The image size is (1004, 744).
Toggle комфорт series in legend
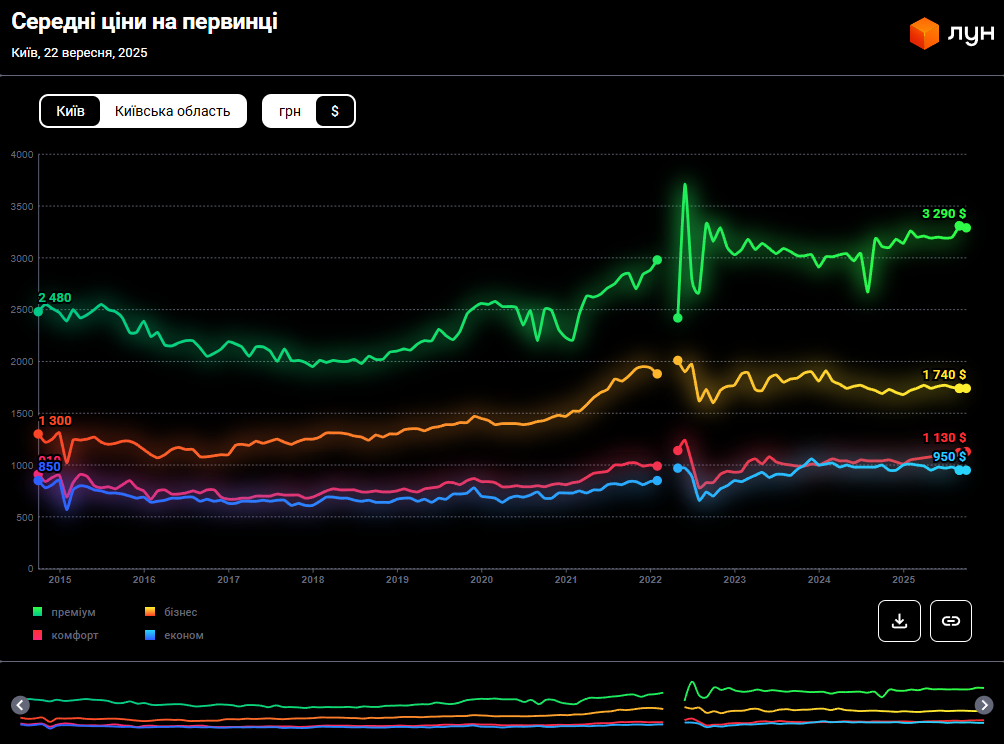tap(76, 635)
